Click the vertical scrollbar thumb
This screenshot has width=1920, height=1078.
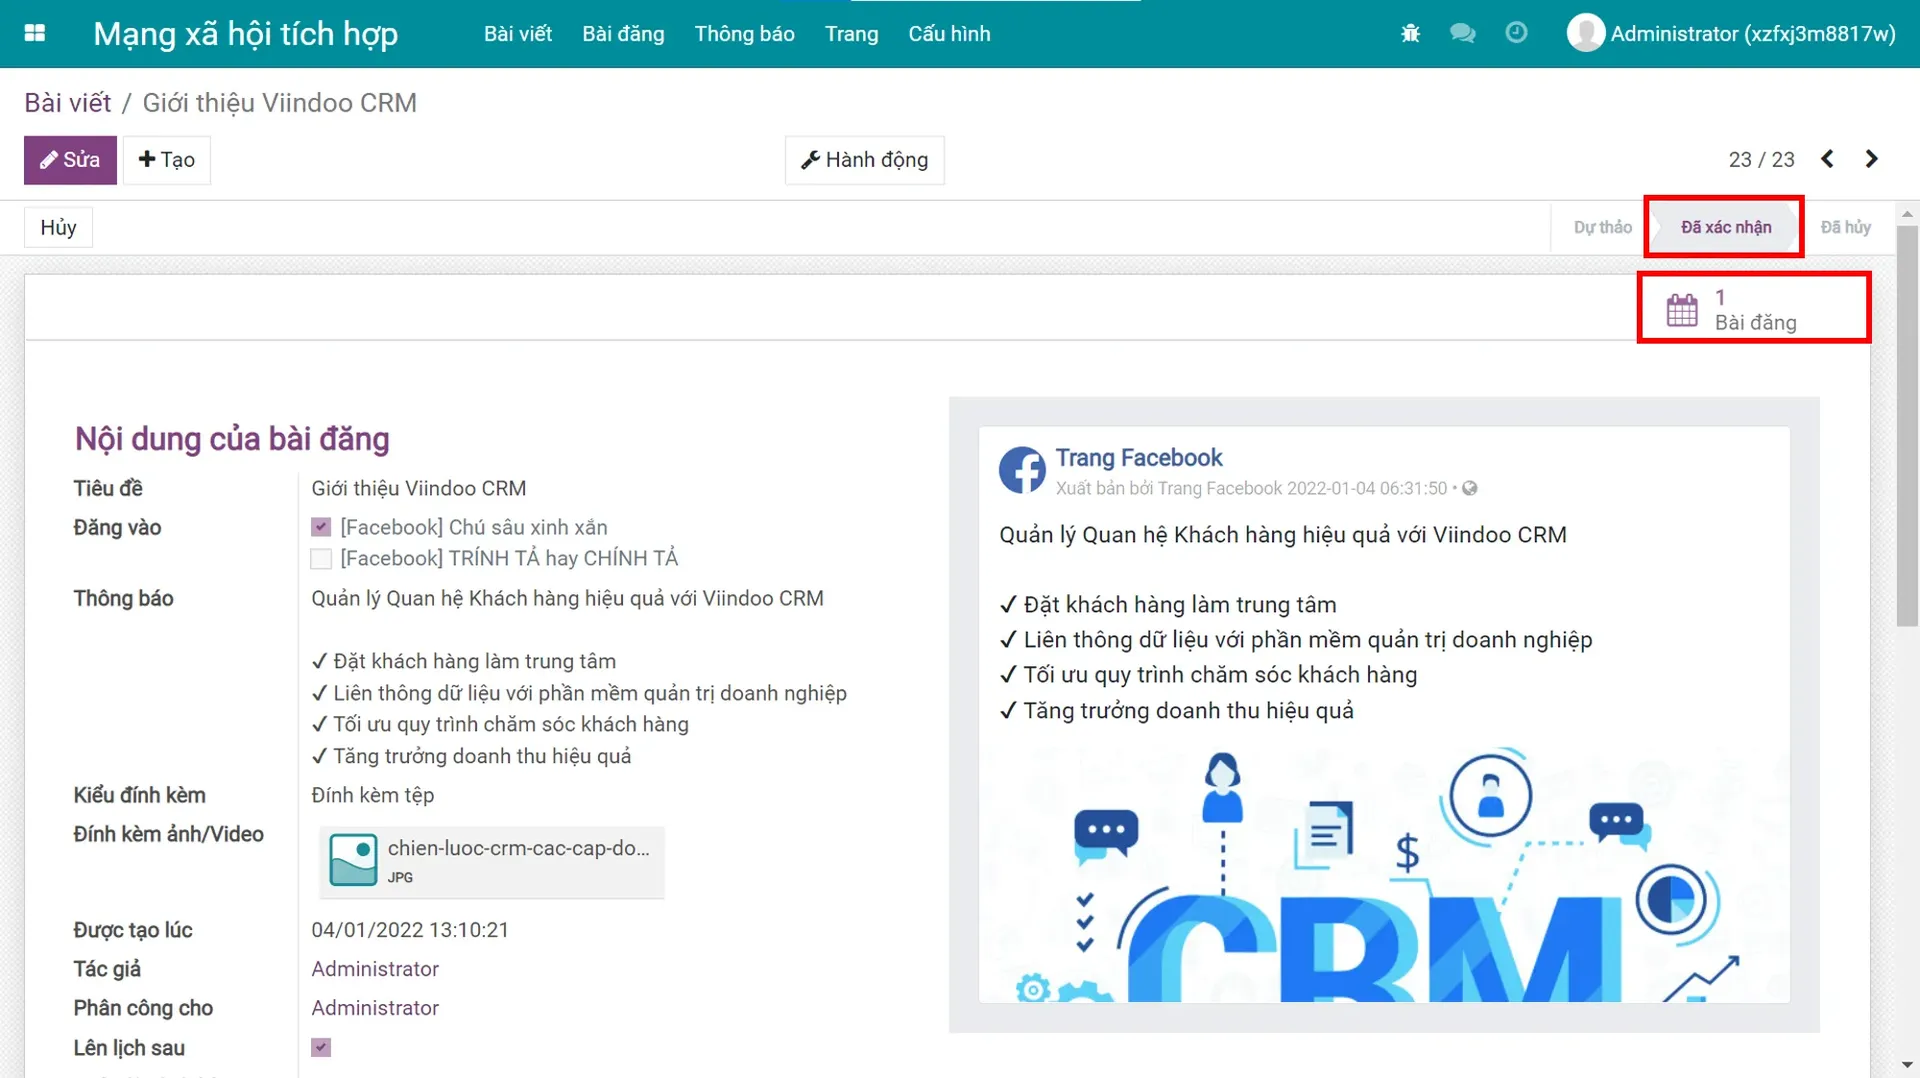coord(1907,425)
